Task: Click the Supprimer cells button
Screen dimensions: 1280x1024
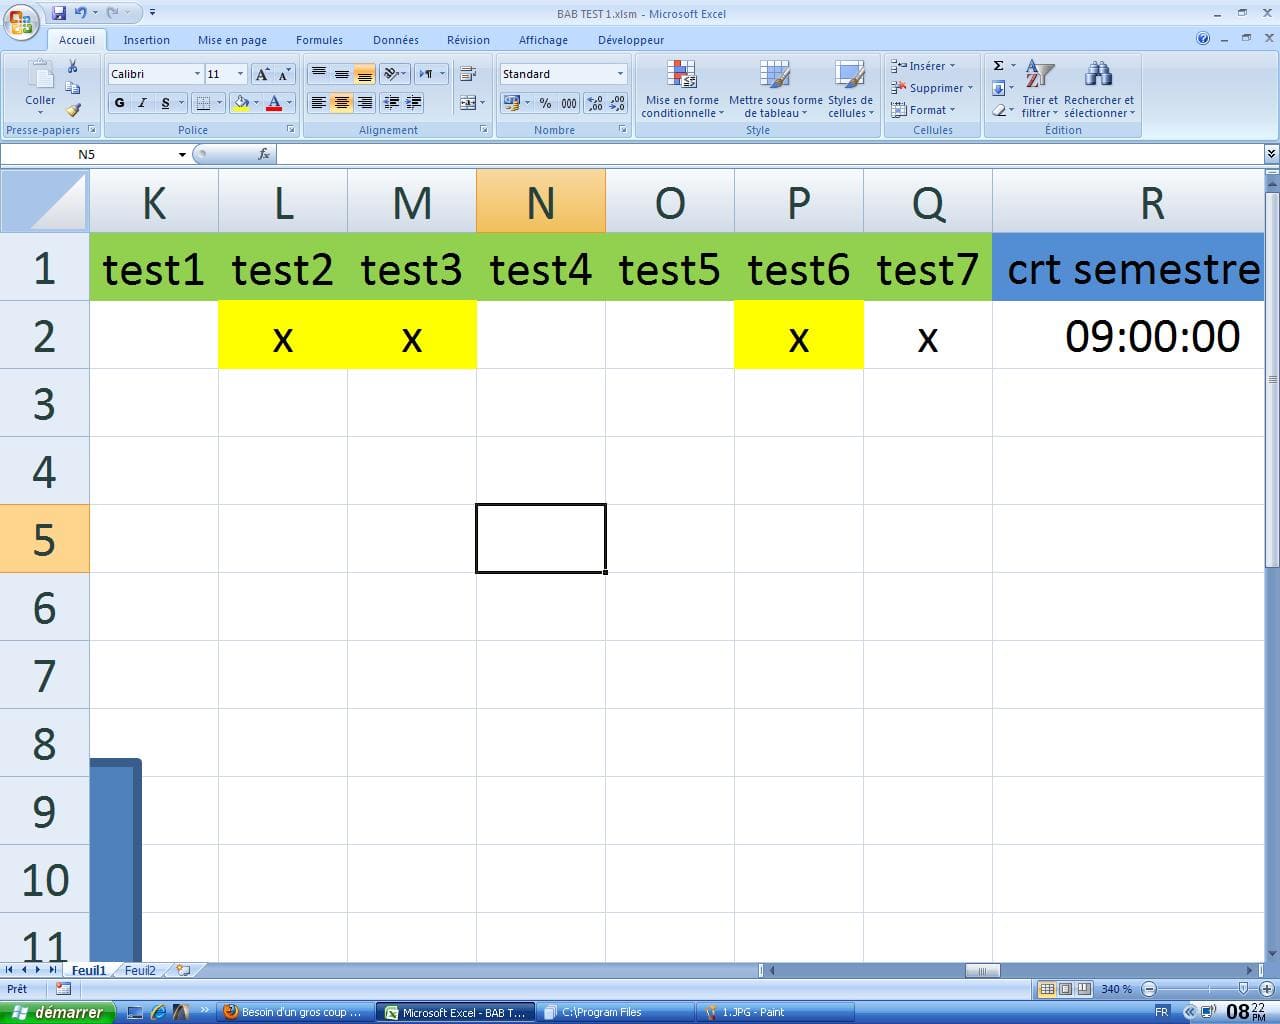Action: (x=931, y=88)
